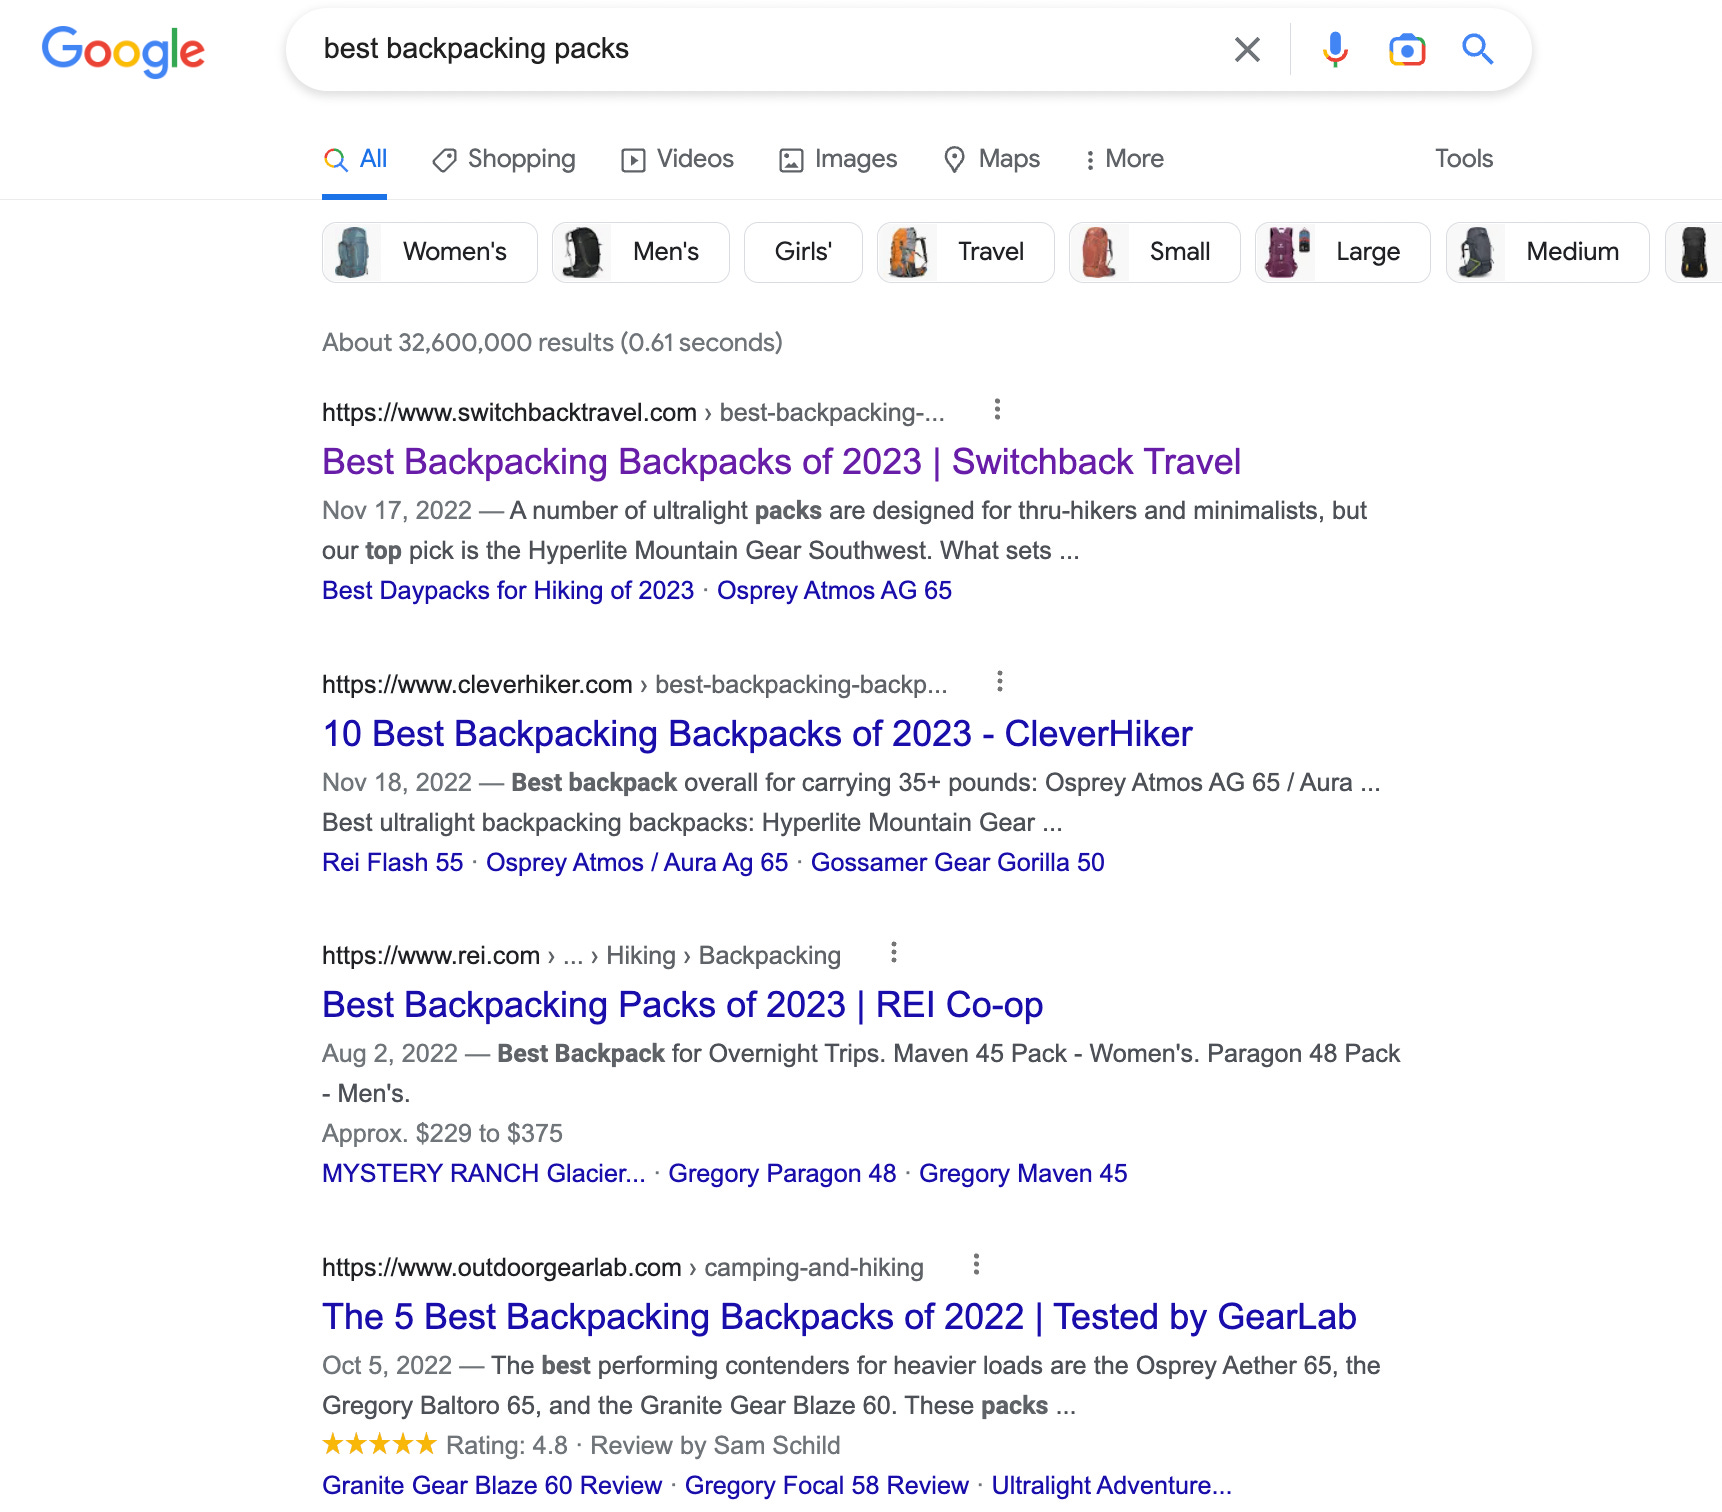
Task: Open Best Backpacking Backpacks Switchback Travel result
Action: point(781,462)
